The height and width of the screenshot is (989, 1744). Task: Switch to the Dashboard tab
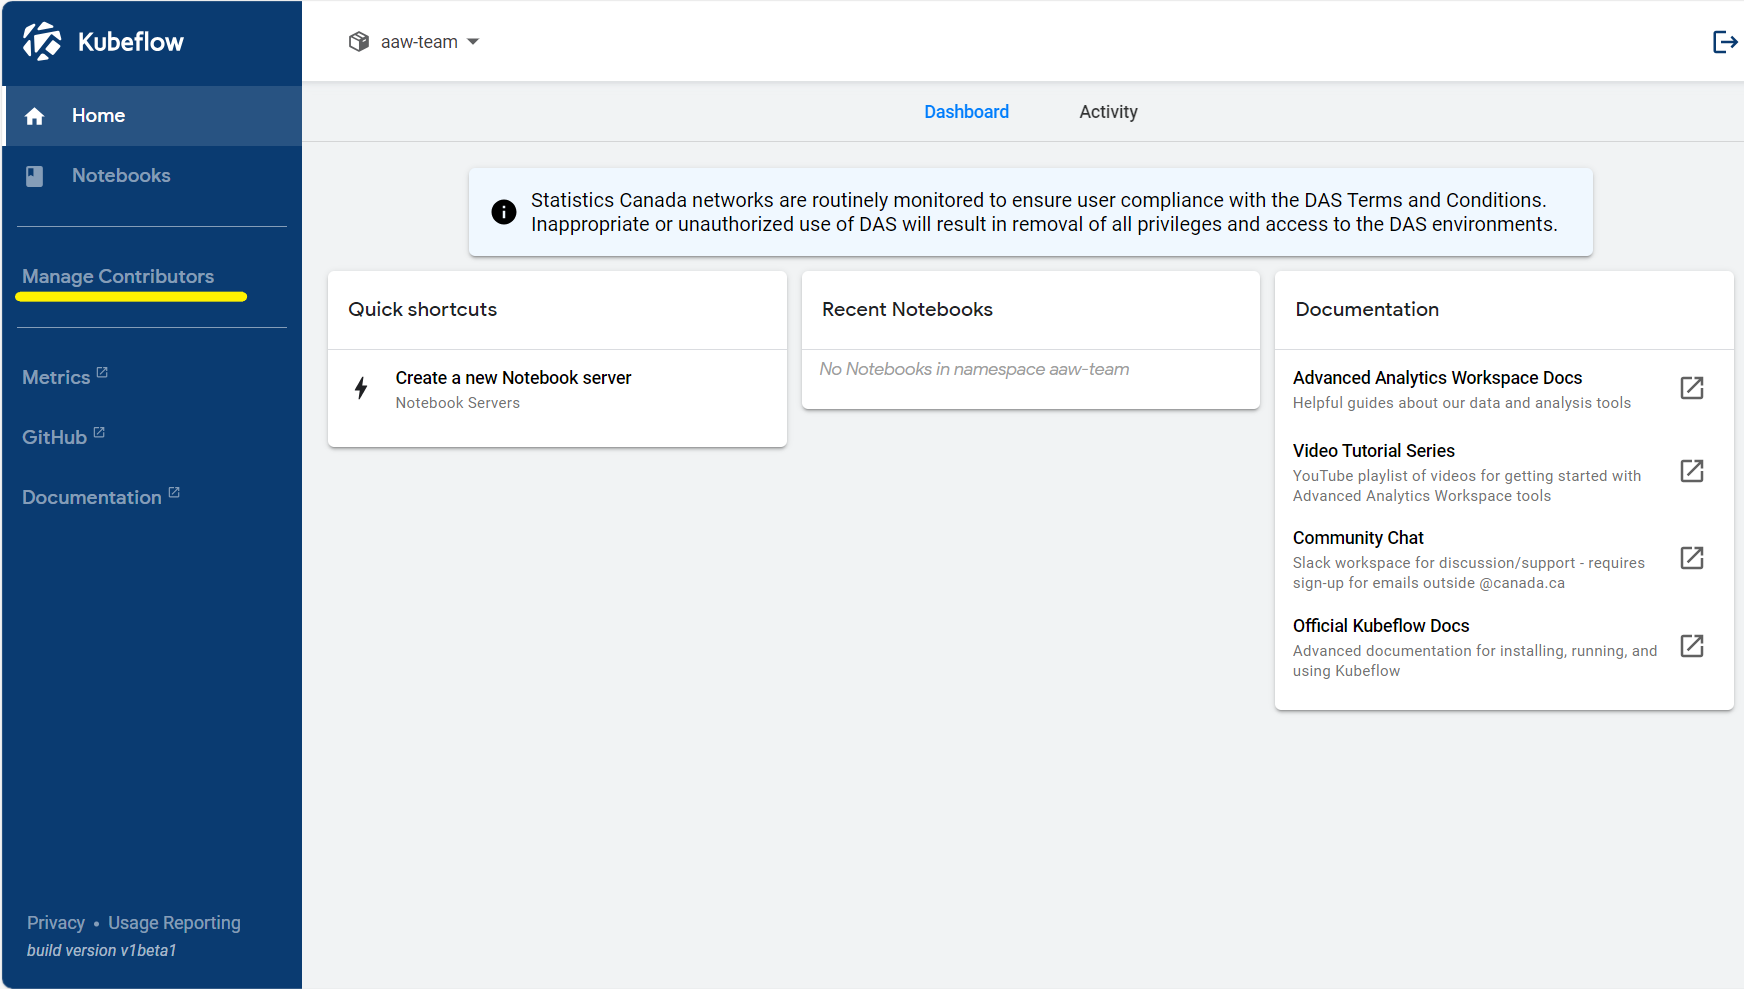[966, 112]
